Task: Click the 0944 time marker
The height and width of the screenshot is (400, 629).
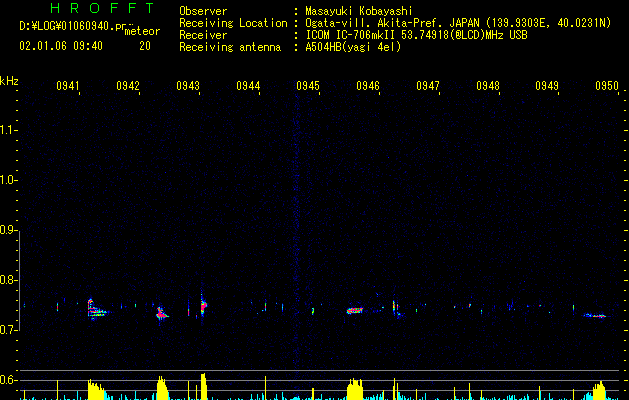Action: (x=248, y=86)
